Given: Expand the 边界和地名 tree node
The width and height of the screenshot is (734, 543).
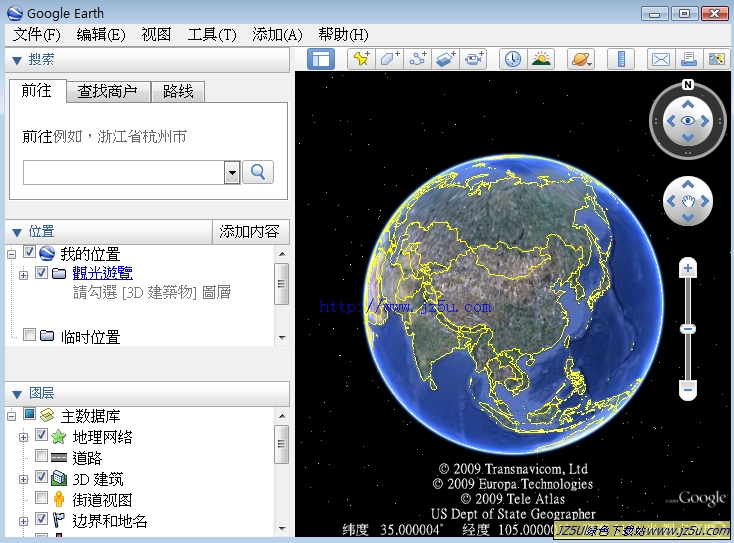Looking at the screenshot, I should (x=23, y=521).
